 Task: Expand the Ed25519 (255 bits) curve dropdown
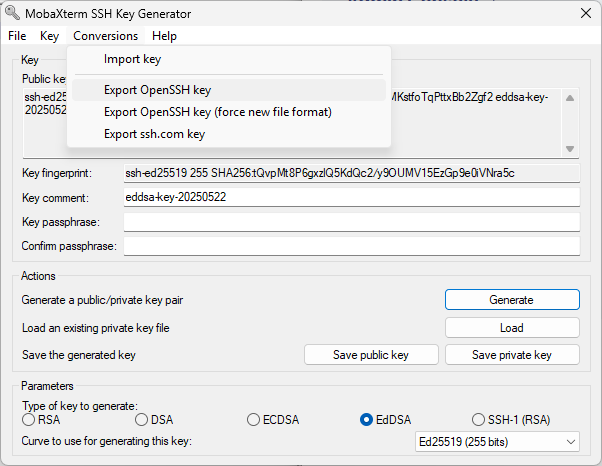pos(497,442)
